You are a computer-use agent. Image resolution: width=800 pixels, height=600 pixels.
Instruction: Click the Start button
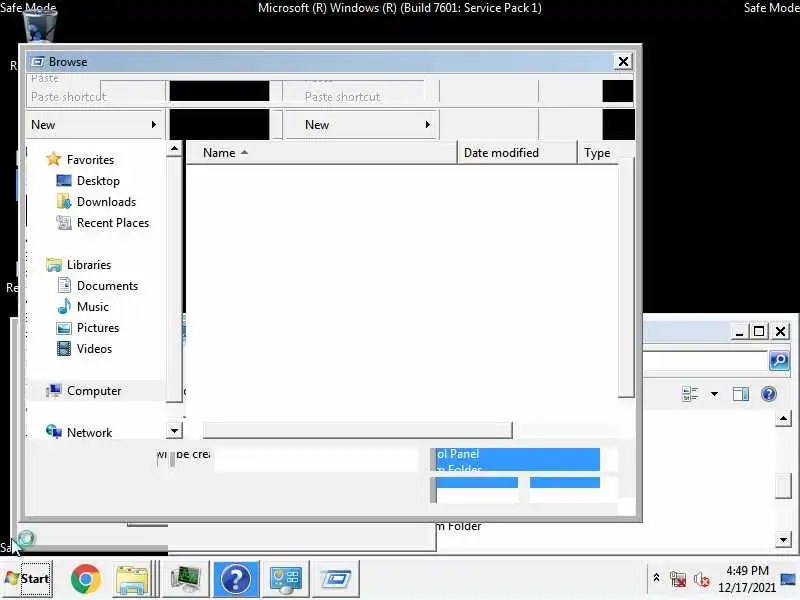pyautogui.click(x=28, y=579)
